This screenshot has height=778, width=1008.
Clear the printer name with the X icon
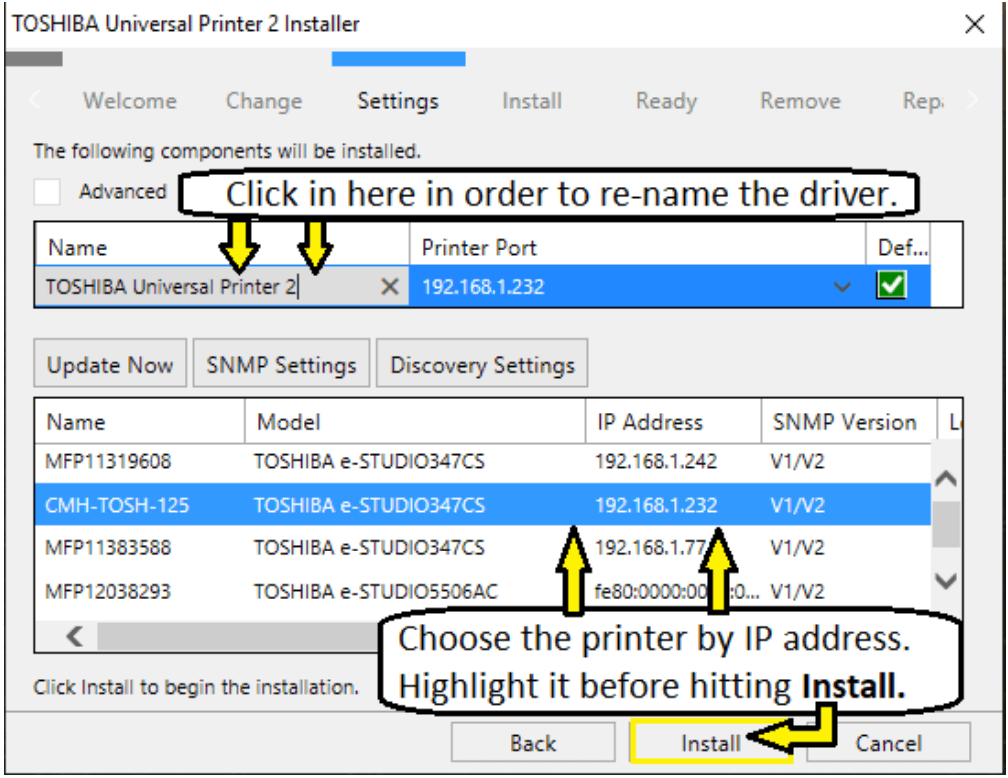coord(390,286)
